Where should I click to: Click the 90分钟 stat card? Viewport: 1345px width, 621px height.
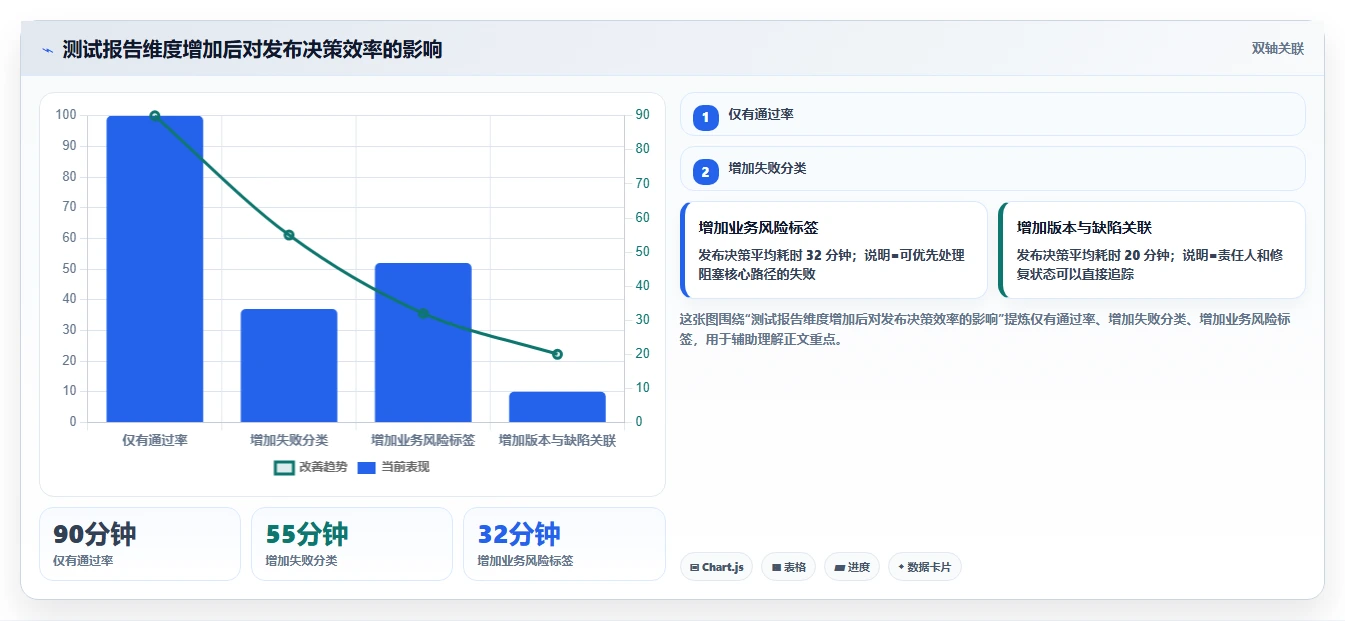(140, 544)
